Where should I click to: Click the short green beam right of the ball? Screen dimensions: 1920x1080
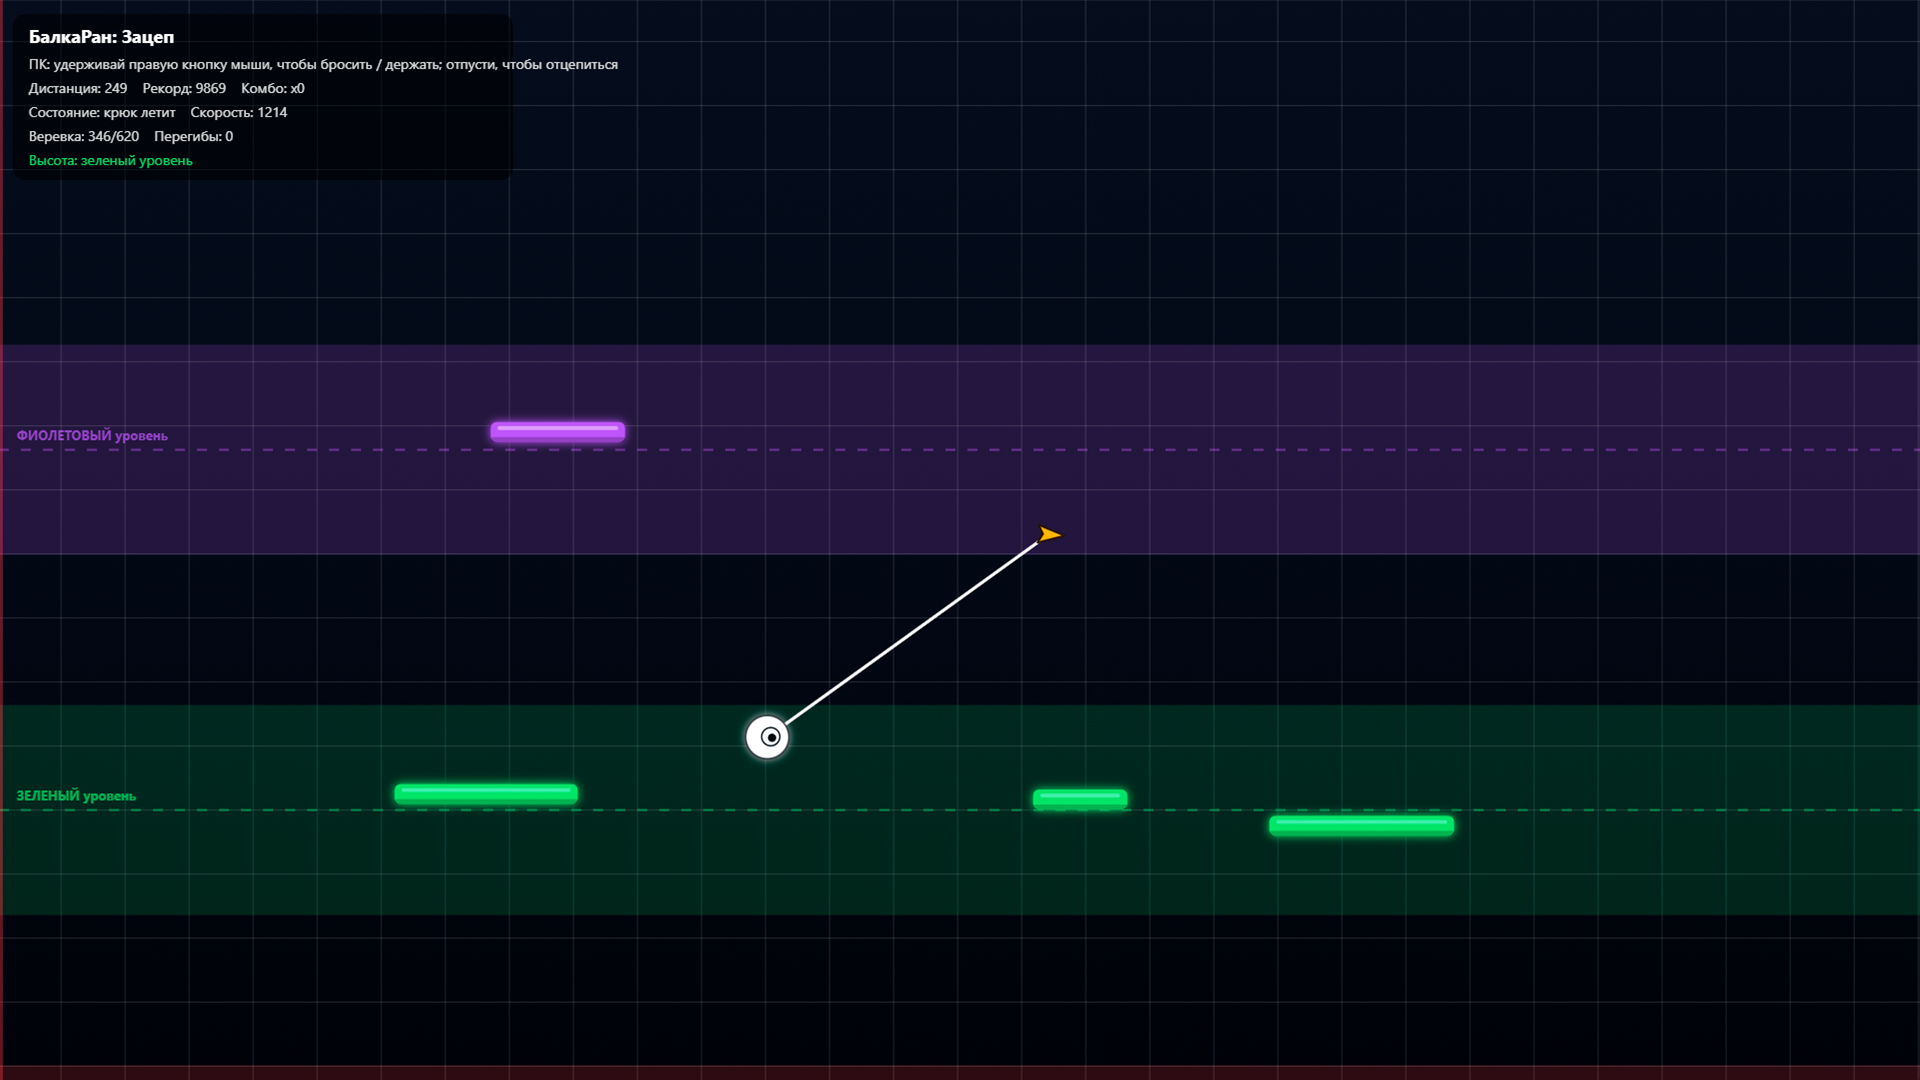(1080, 798)
